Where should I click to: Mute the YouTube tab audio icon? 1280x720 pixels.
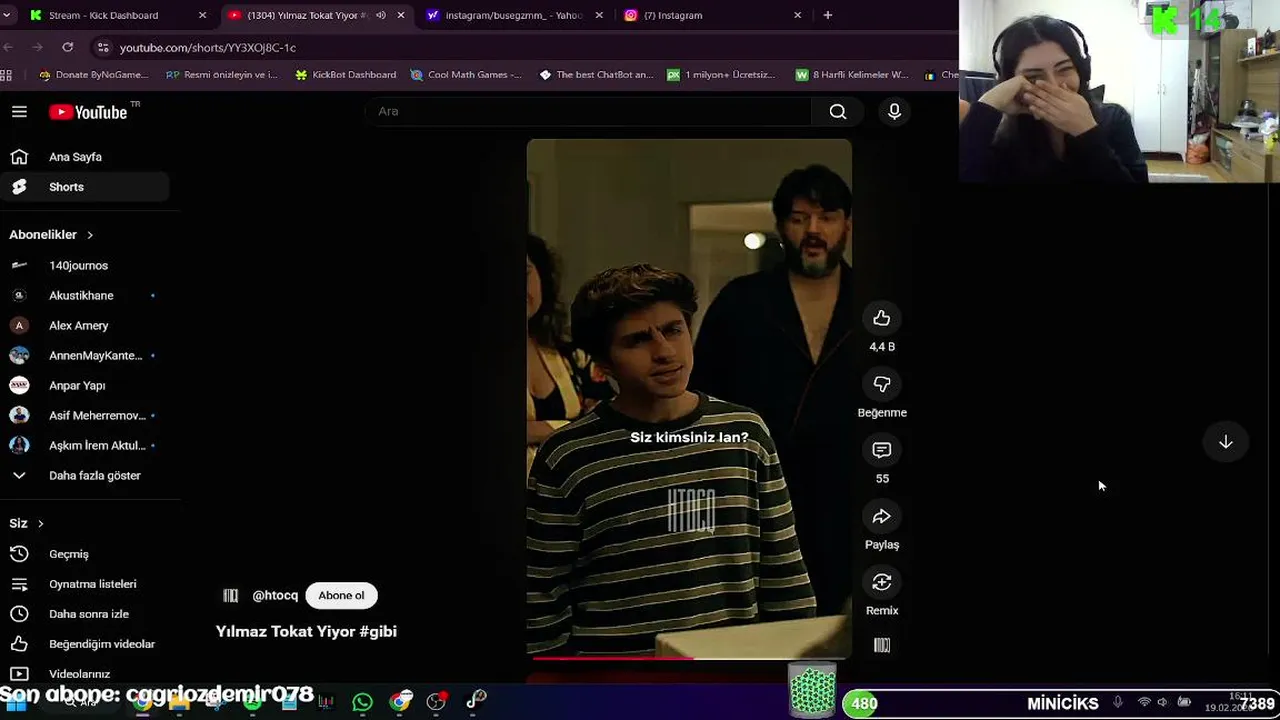(380, 15)
